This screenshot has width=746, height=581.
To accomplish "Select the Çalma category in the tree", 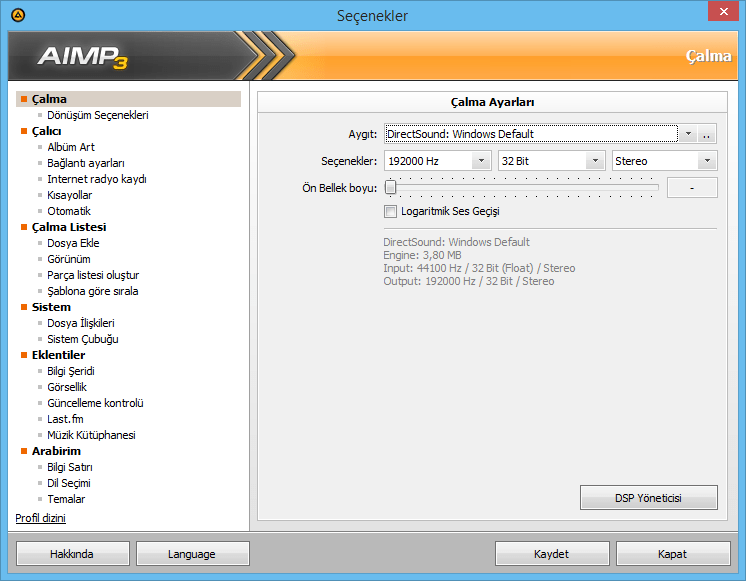I will pos(128,99).
